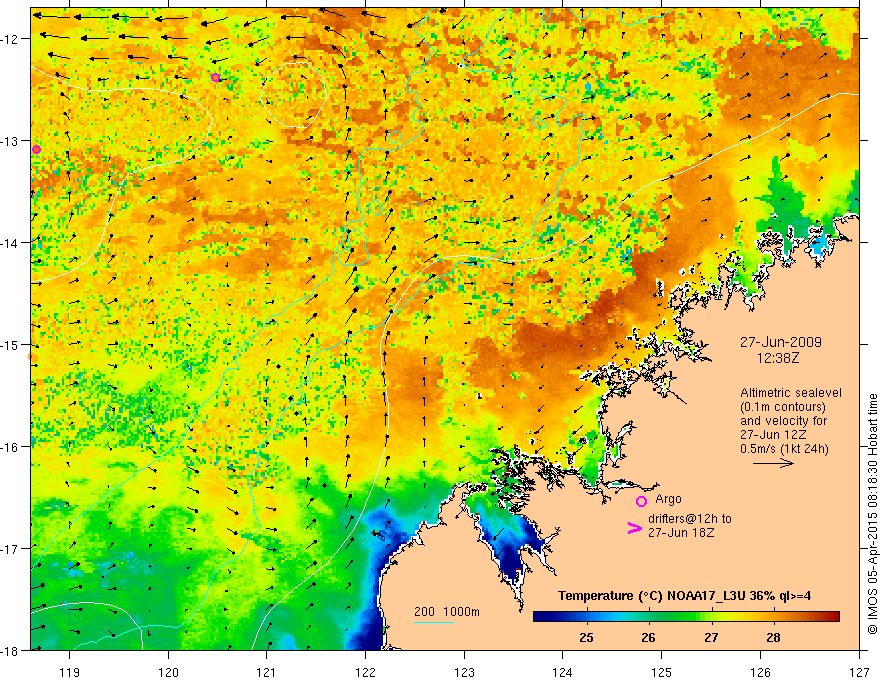Click the latitude axis label -16
This screenshot has height=680, width=880.
pos(11,447)
